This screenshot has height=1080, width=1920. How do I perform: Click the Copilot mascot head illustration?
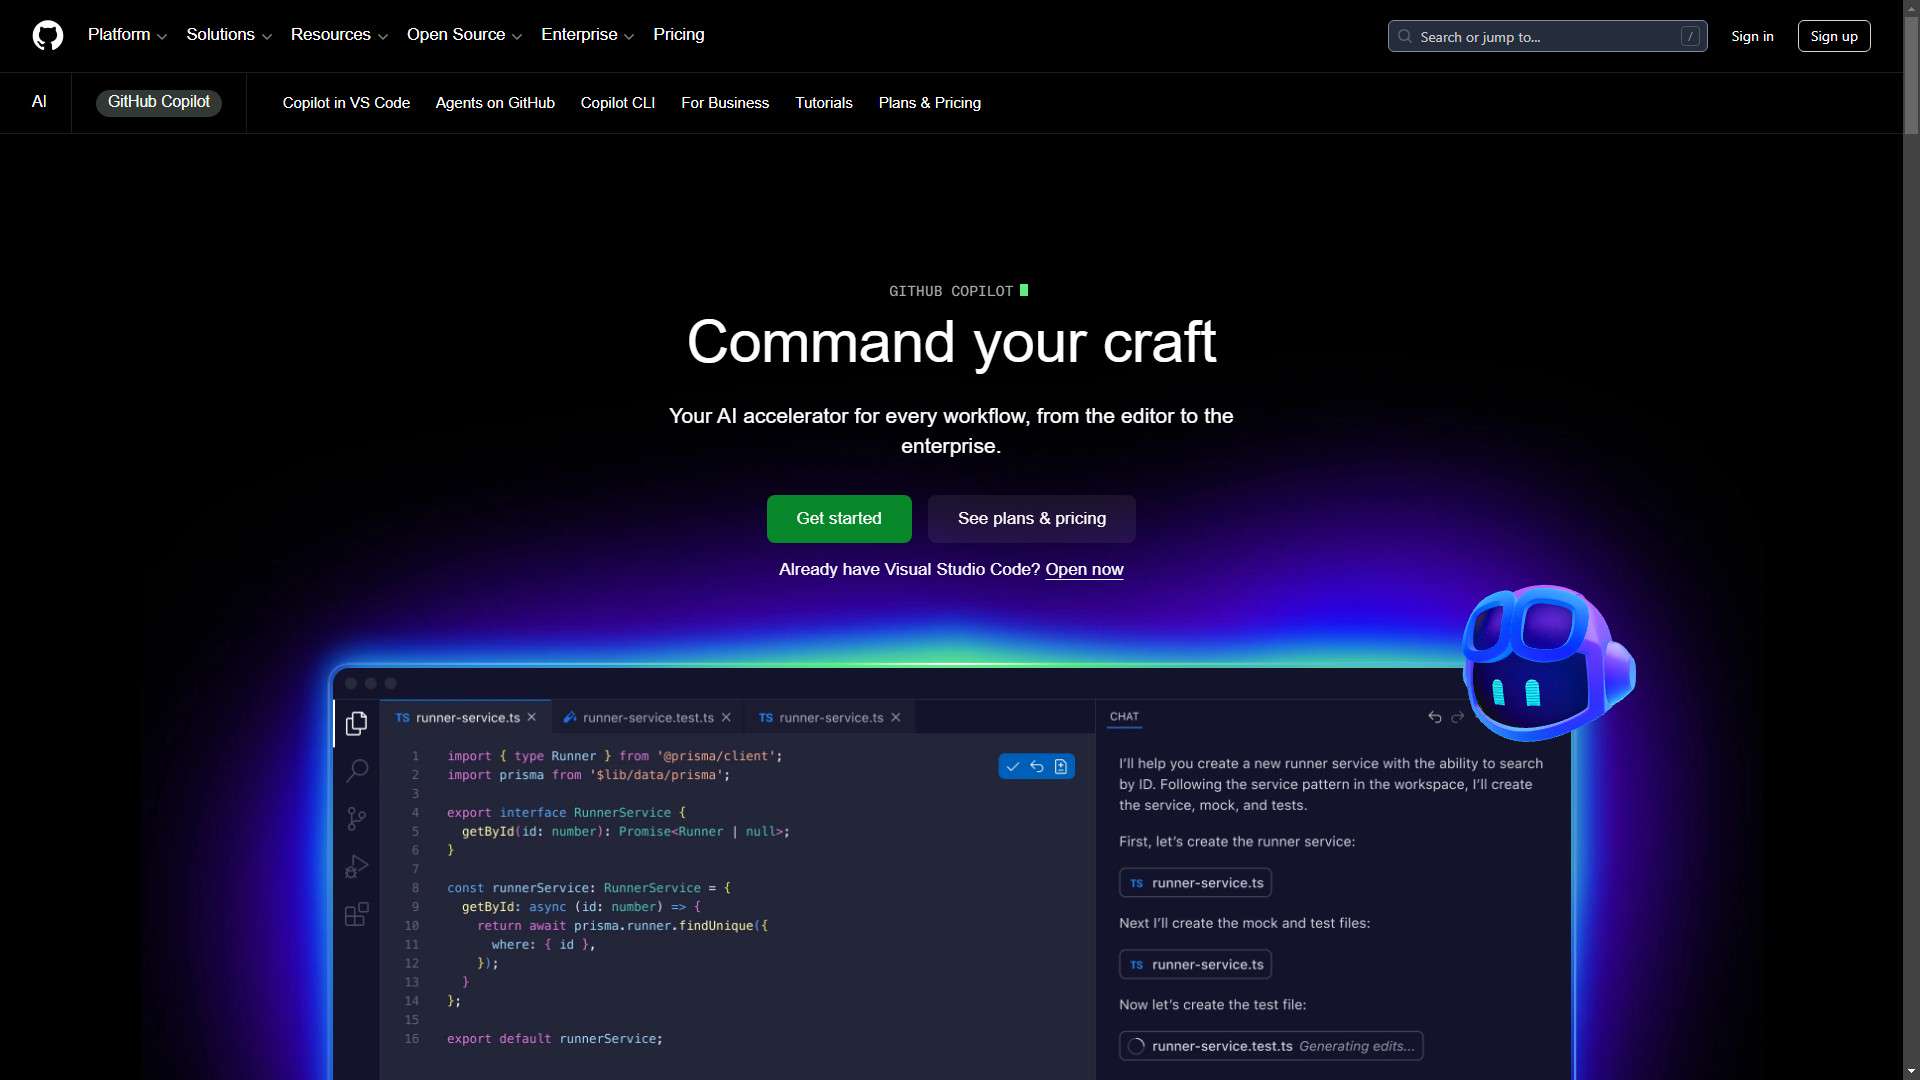pos(1548,663)
